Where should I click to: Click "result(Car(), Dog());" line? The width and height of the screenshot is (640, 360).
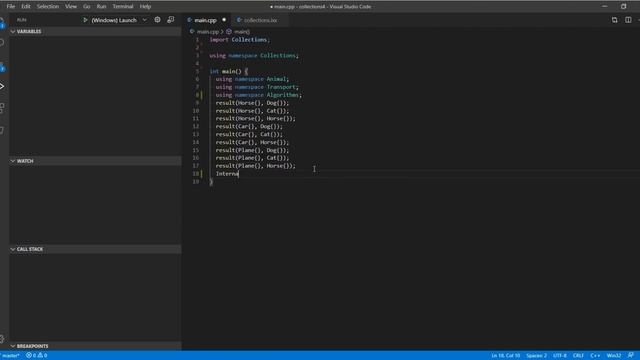click(x=249, y=127)
